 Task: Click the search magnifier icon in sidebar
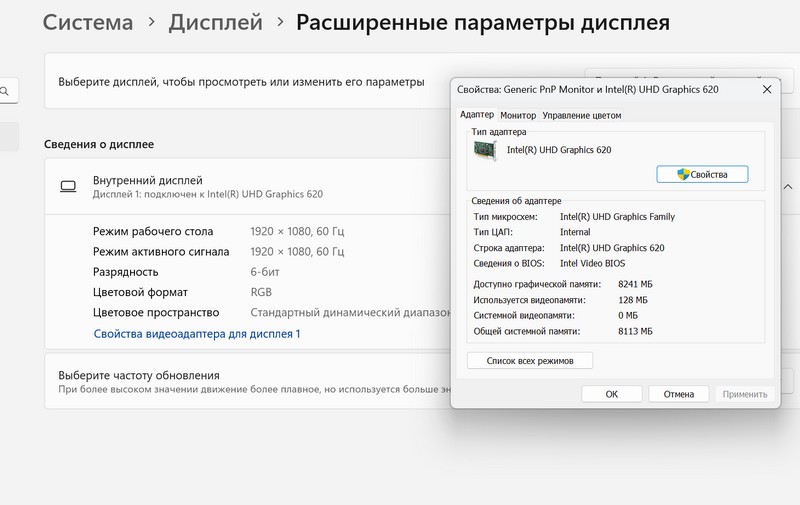(6, 92)
